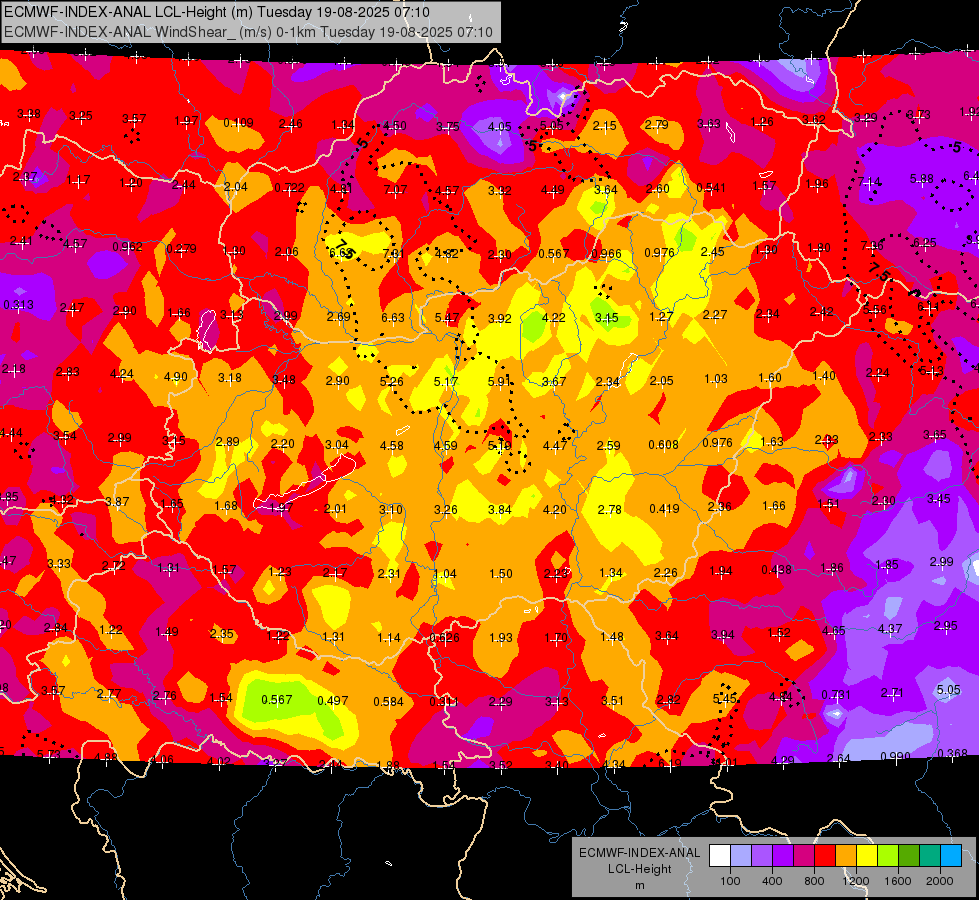
Task: Click the wind shear value 7.07
Action: click(395, 189)
